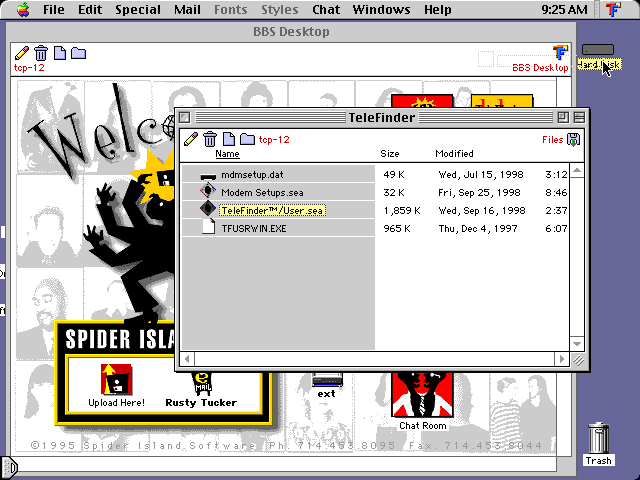Sort file list by Modified column

pos(454,154)
